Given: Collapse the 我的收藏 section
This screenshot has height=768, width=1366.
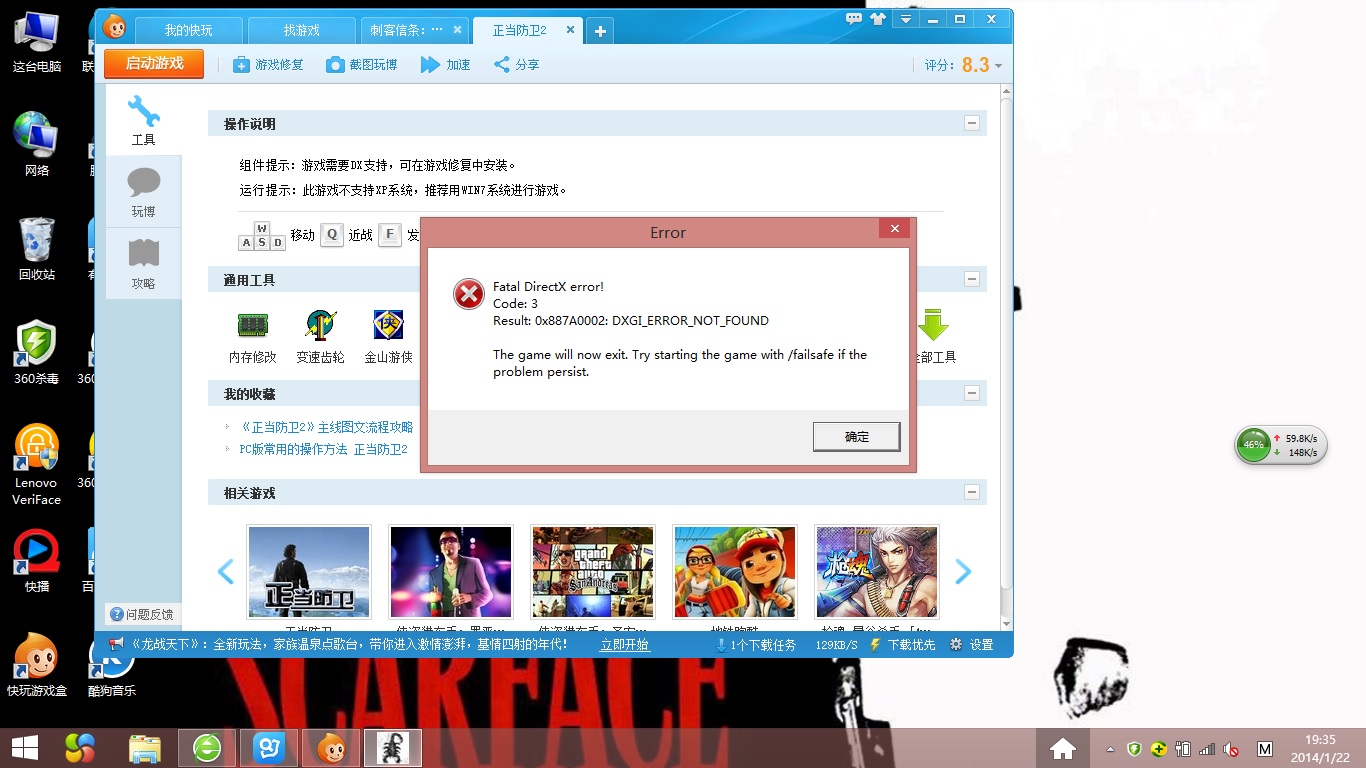Looking at the screenshot, I should [971, 393].
